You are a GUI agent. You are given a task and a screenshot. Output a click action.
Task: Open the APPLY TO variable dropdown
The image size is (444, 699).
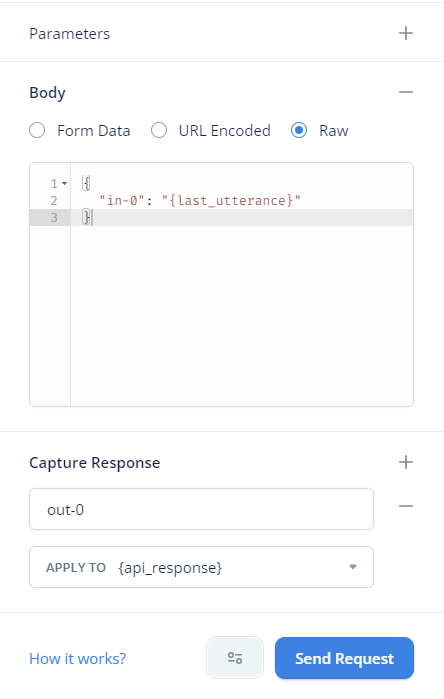pyautogui.click(x=201, y=567)
